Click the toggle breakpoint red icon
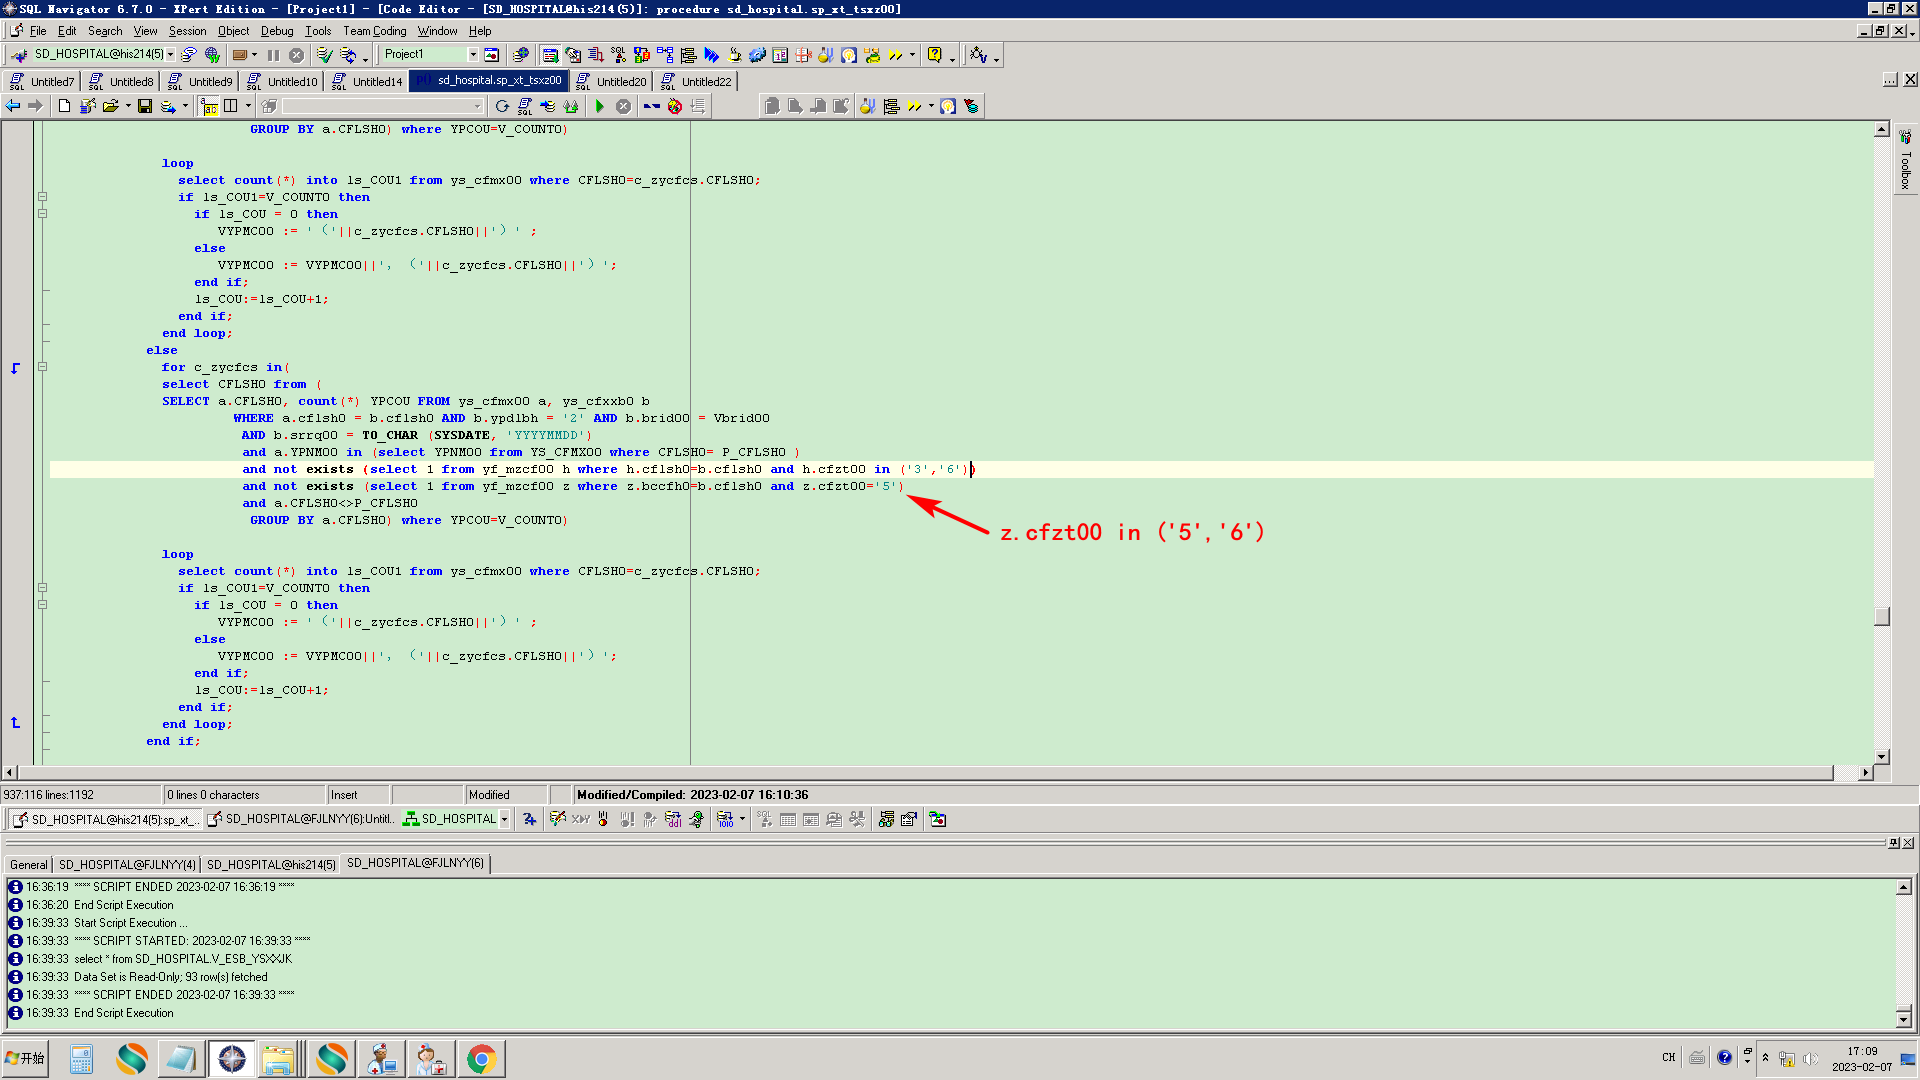 675,106
